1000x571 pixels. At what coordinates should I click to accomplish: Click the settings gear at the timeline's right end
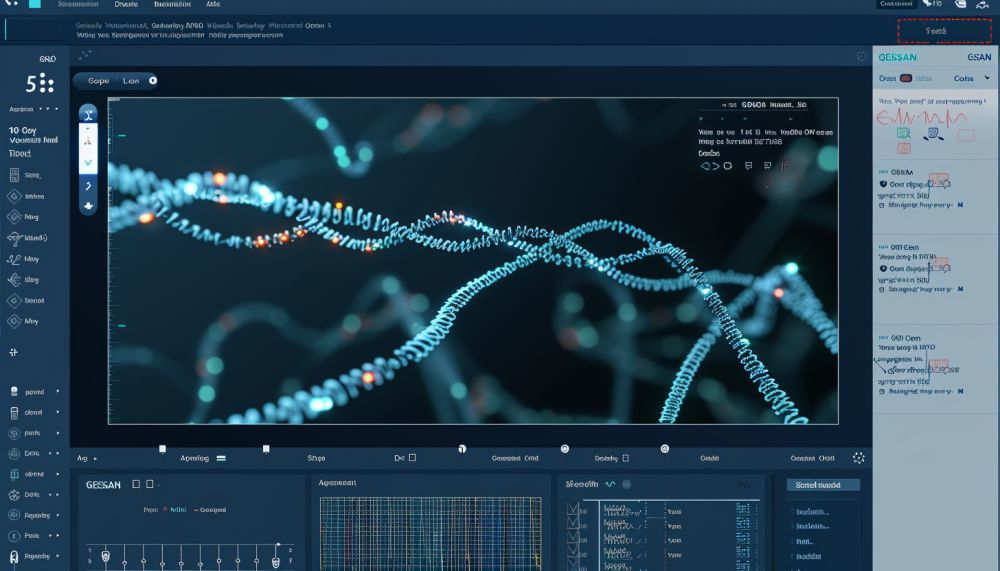pos(857,458)
